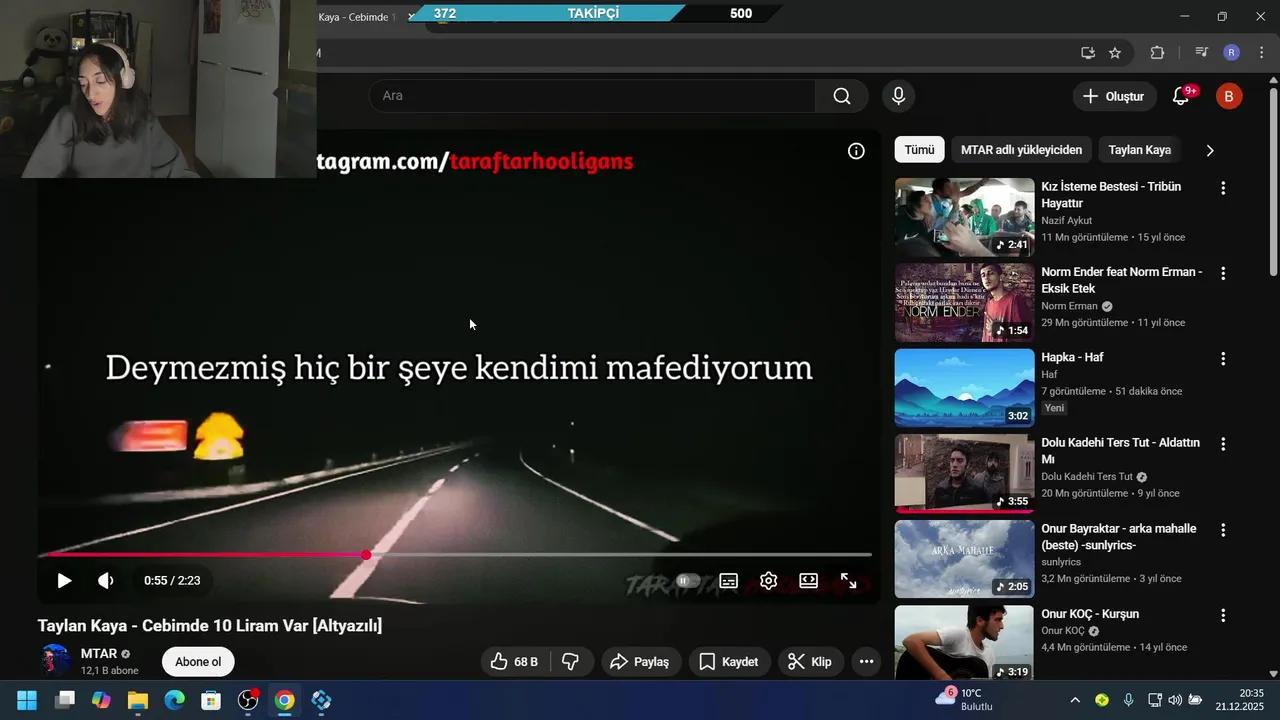The width and height of the screenshot is (1280, 720).
Task: Open options menu for Hapka - Haf
Action: pyautogui.click(x=1222, y=358)
